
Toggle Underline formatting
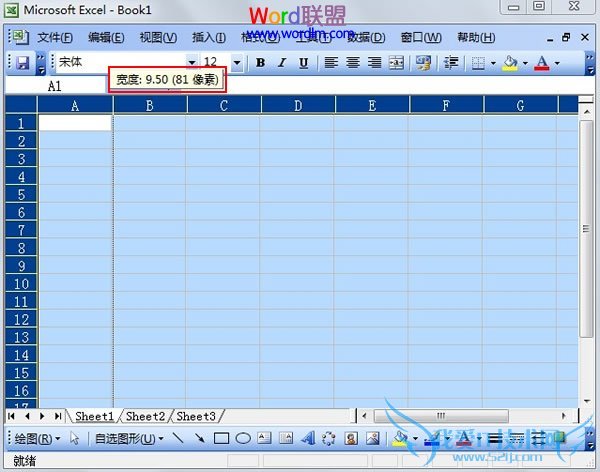click(303, 62)
